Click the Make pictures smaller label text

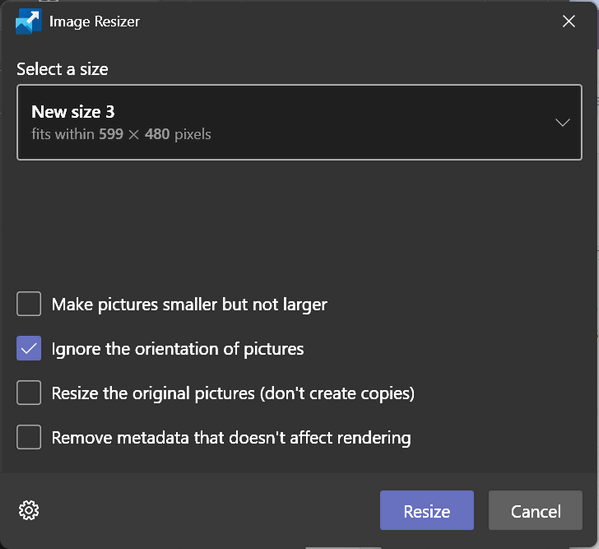(189, 305)
